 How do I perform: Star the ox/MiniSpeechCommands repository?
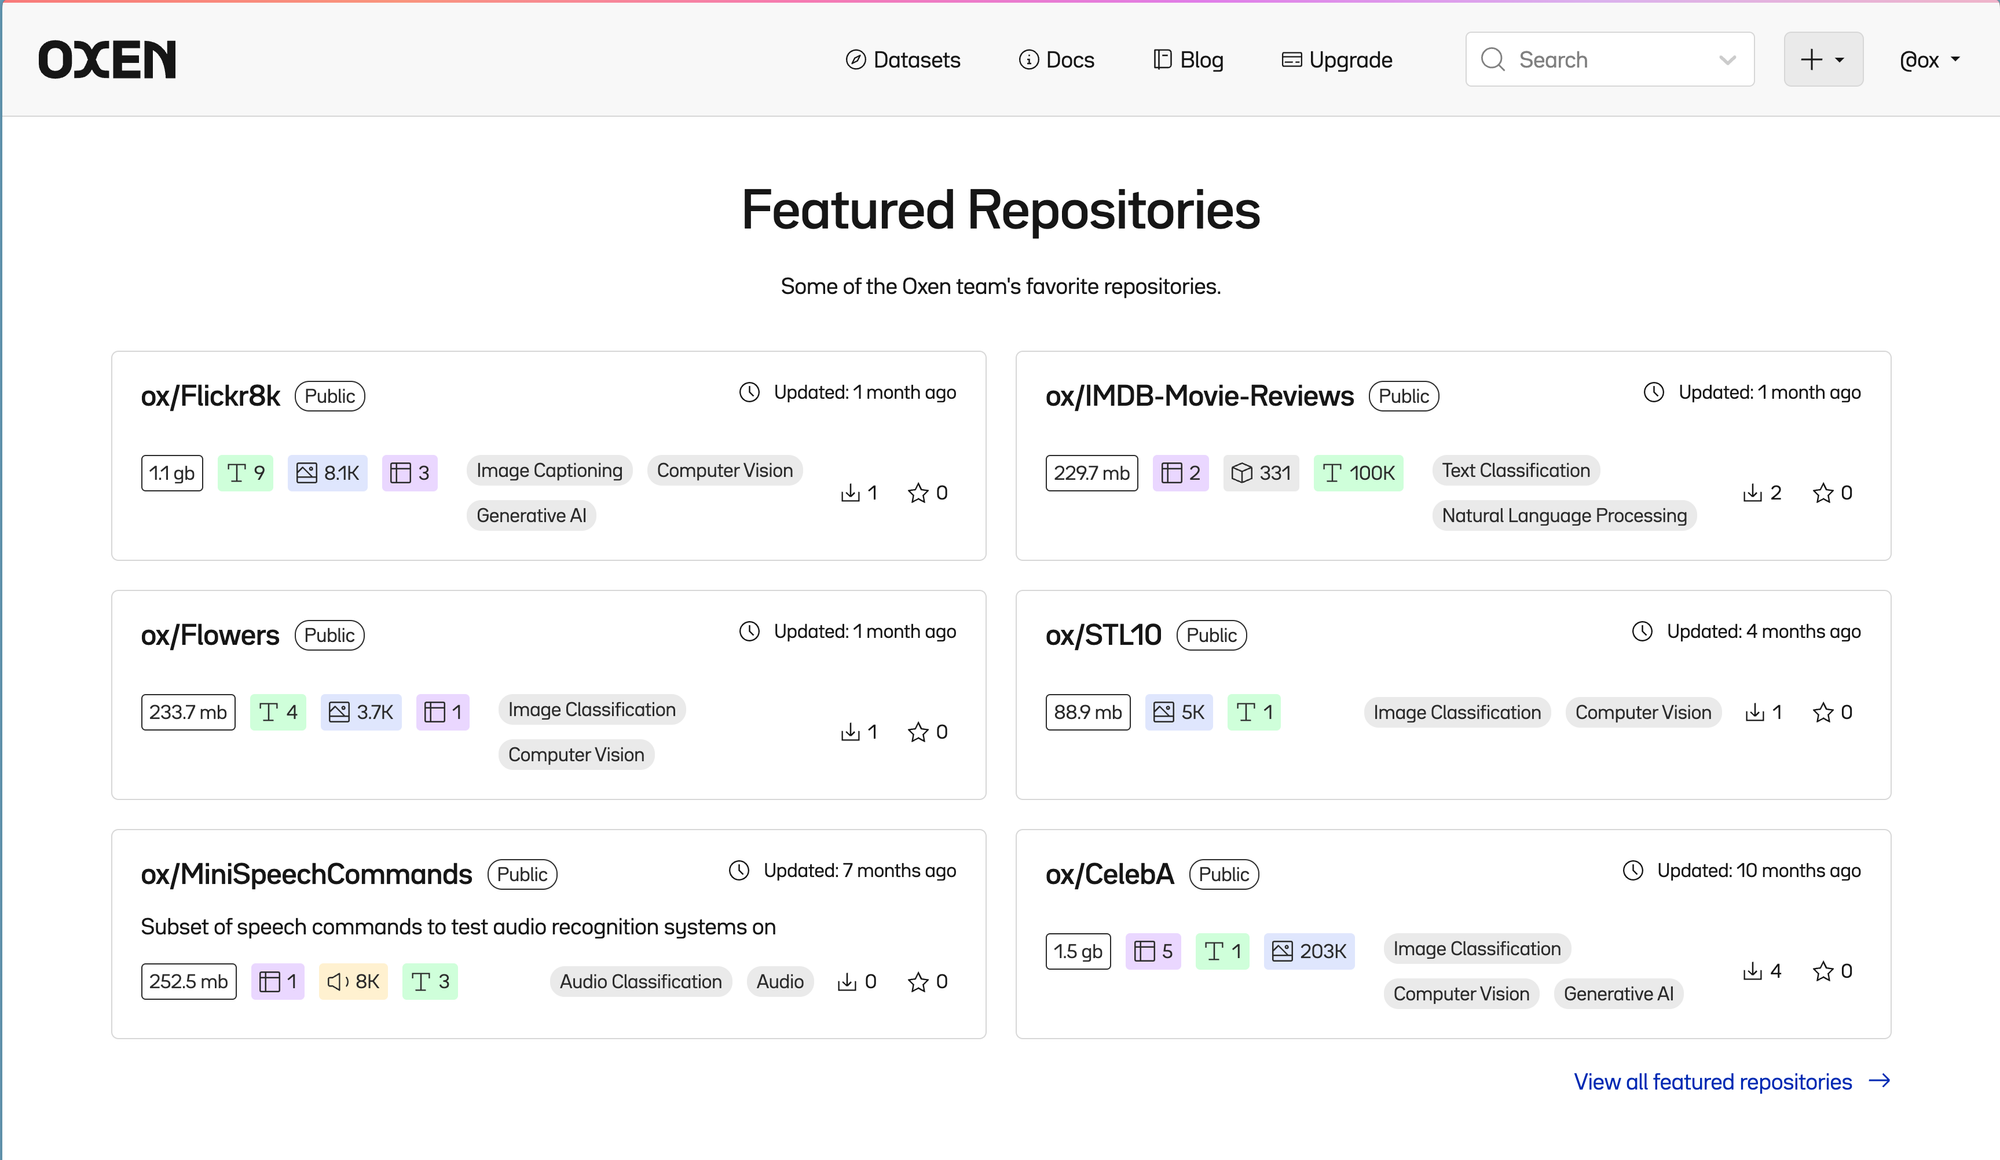(918, 982)
